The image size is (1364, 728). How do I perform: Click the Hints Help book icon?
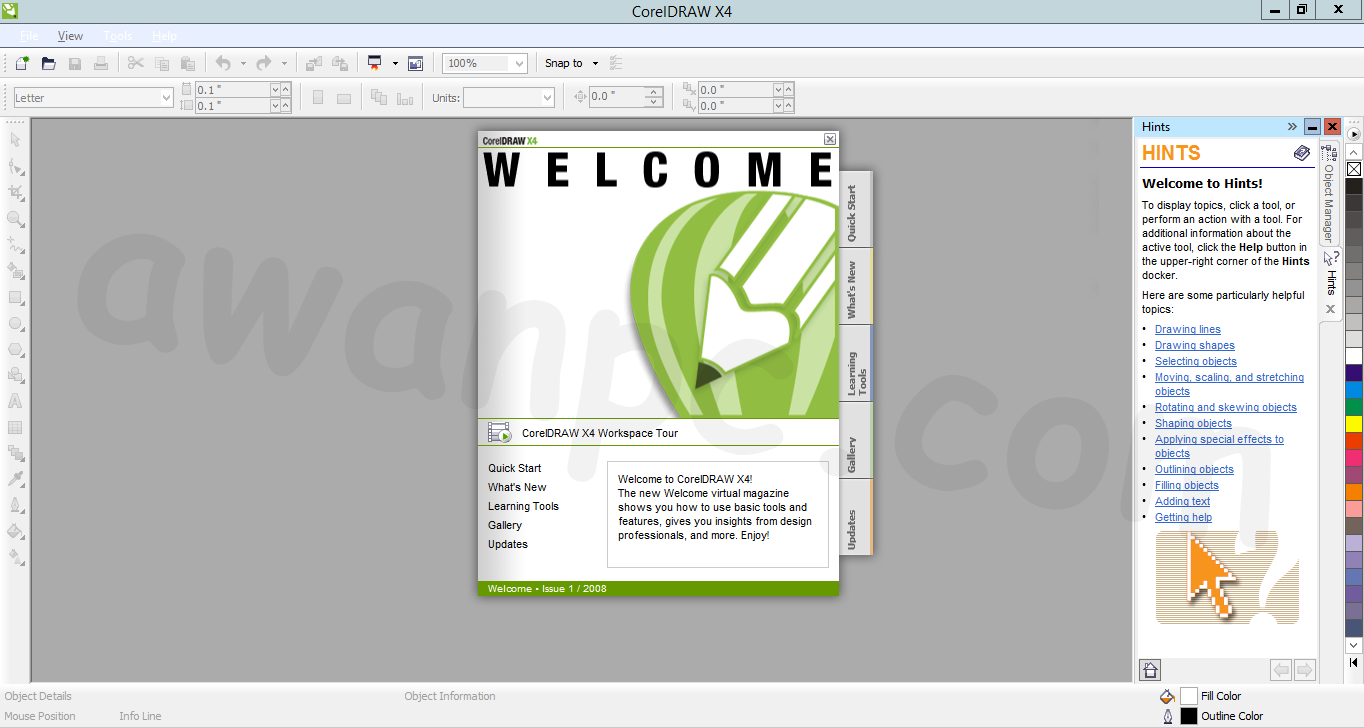1301,153
